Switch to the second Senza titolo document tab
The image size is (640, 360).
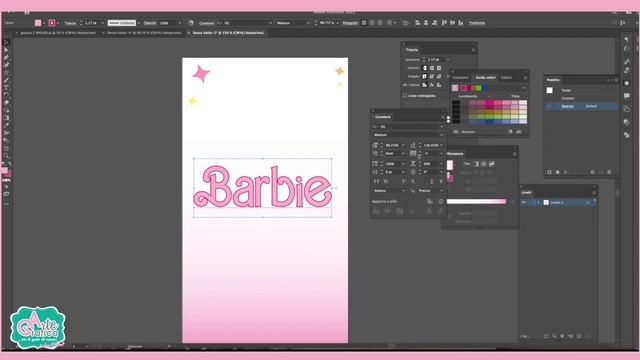tap(144, 33)
